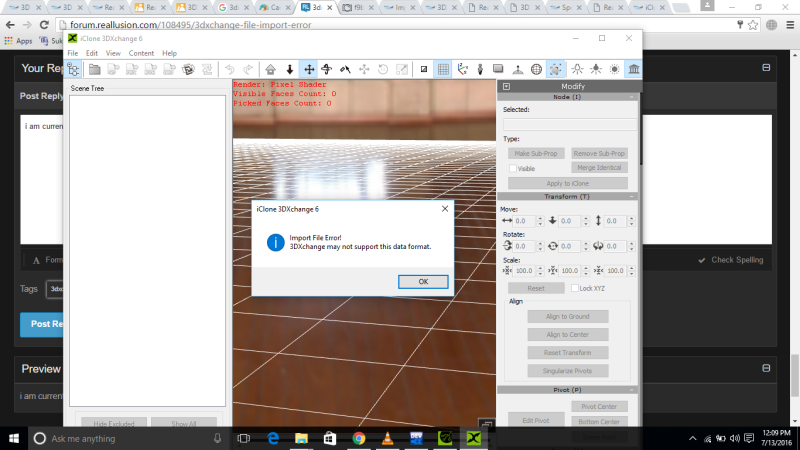Click the globe icon in toolbar
The height and width of the screenshot is (450, 800).
536,69
